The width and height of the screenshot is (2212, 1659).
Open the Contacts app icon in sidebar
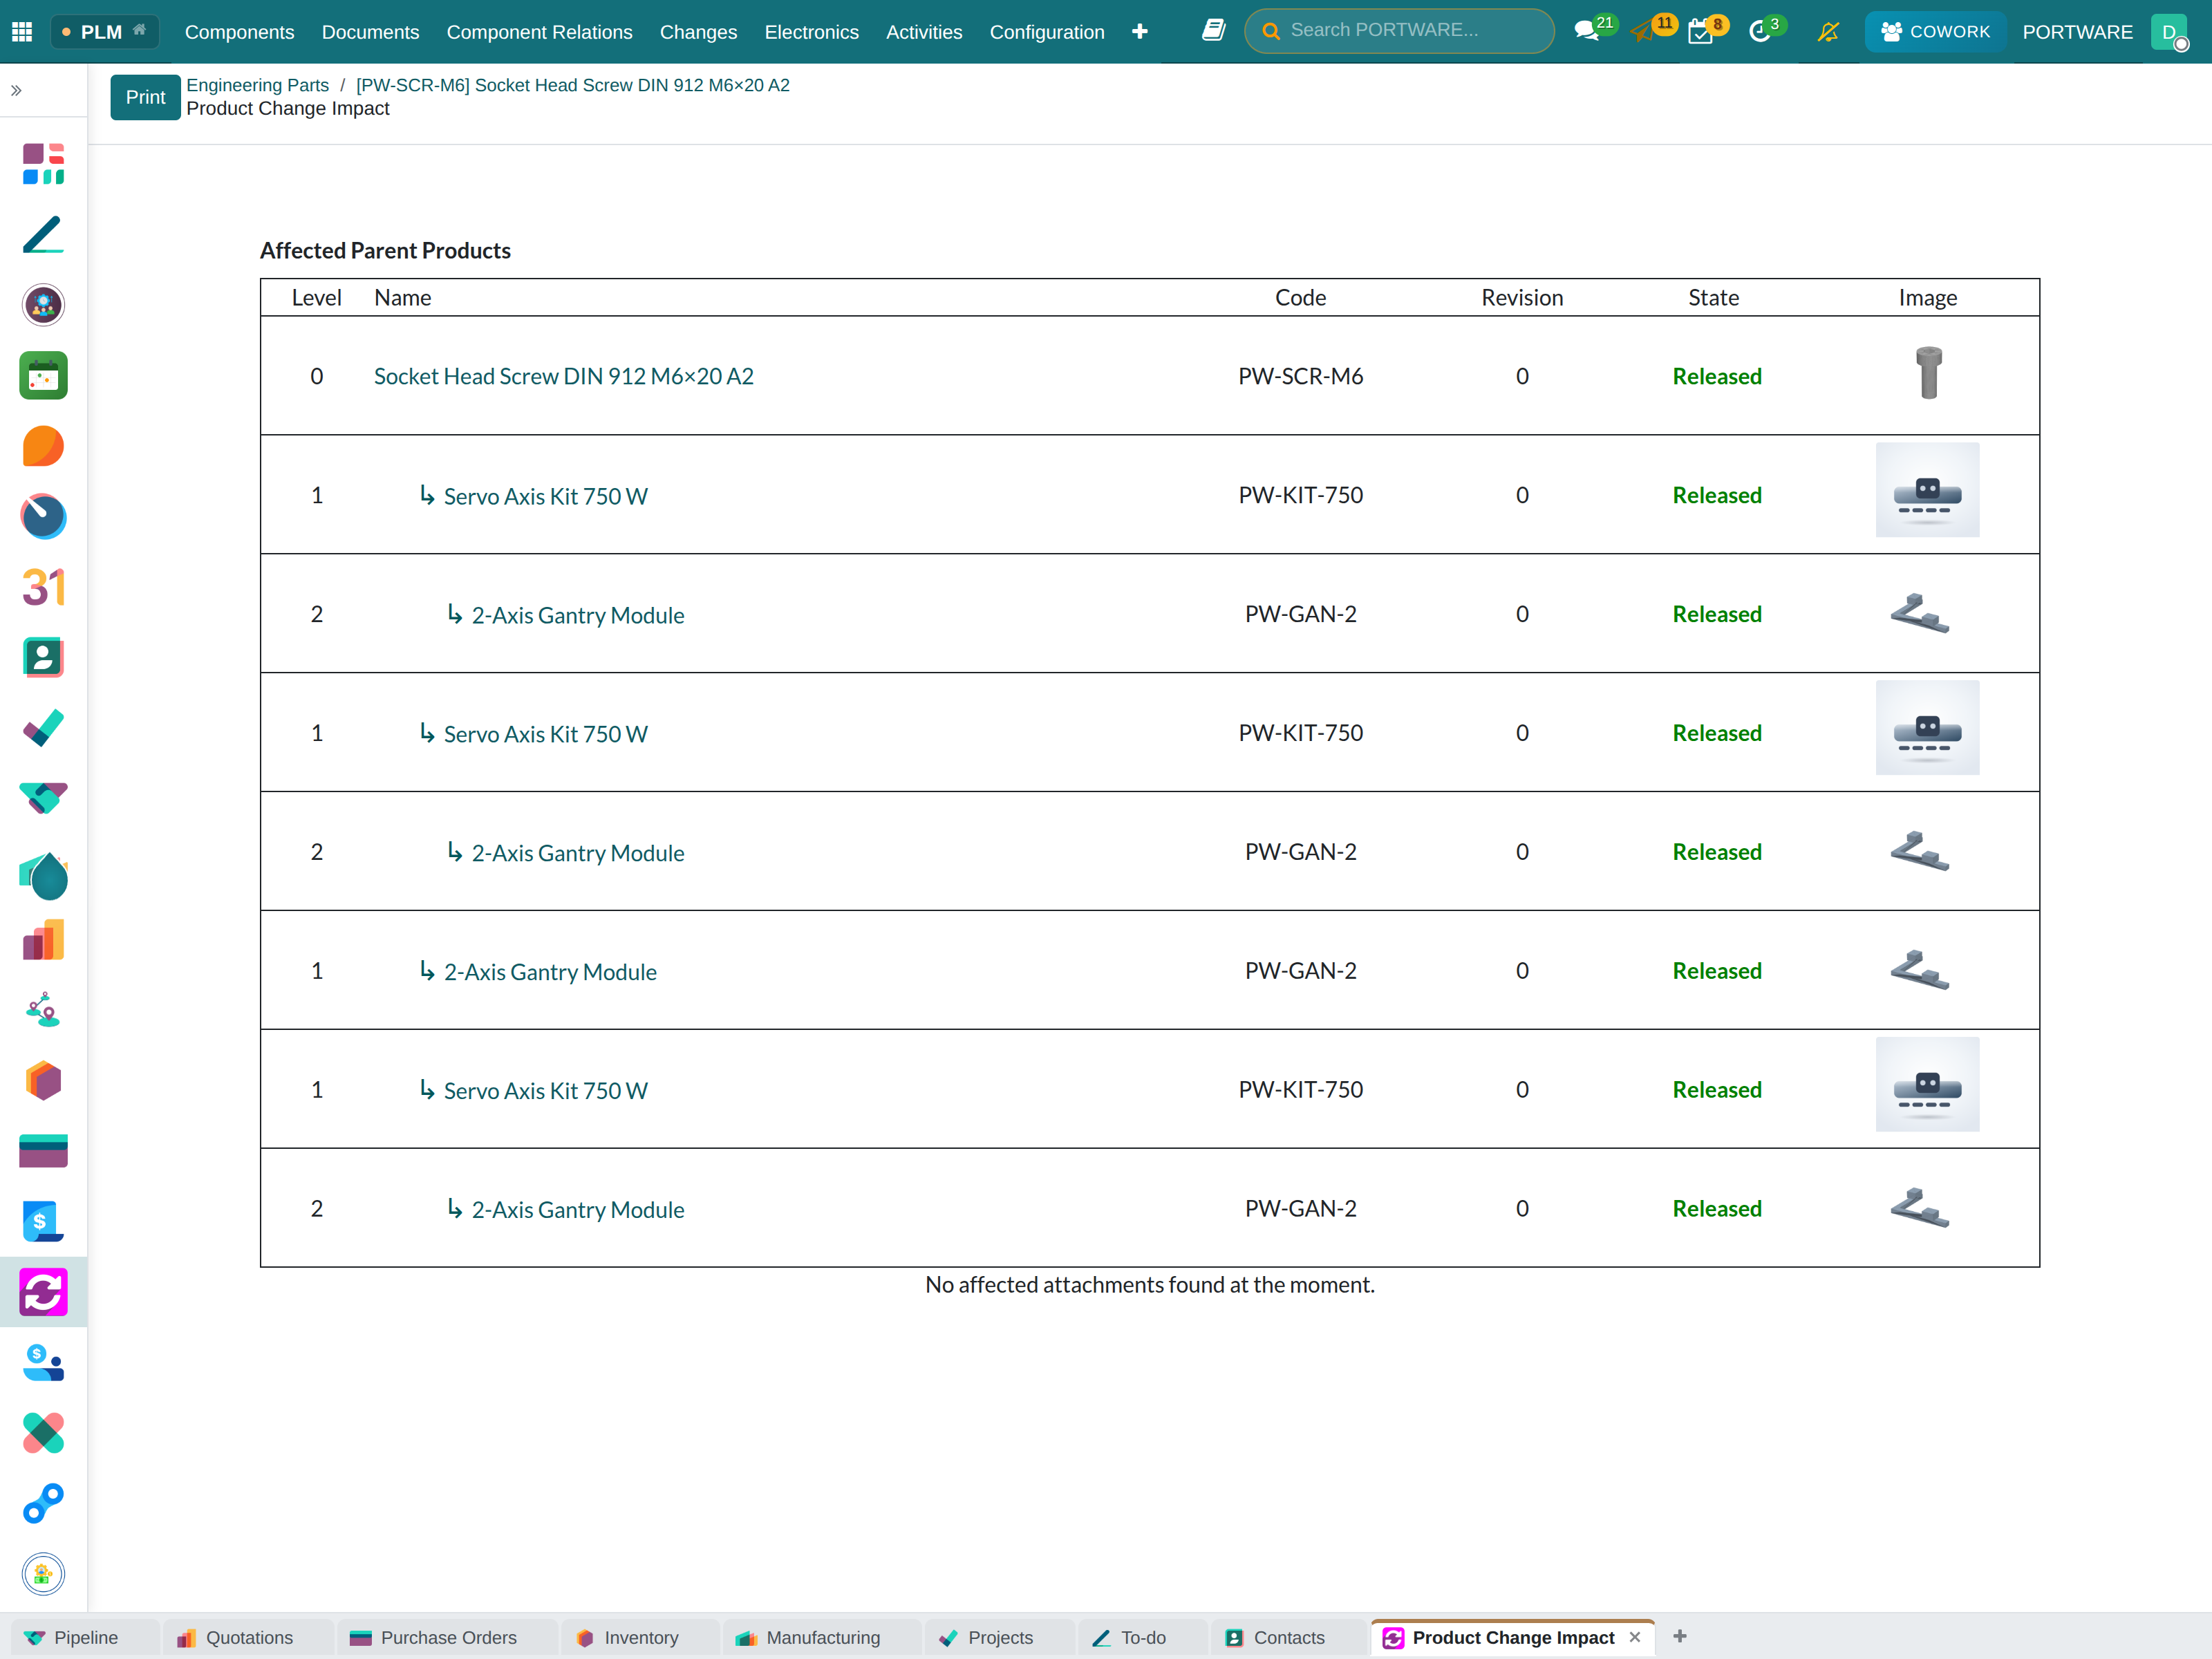tap(43, 658)
